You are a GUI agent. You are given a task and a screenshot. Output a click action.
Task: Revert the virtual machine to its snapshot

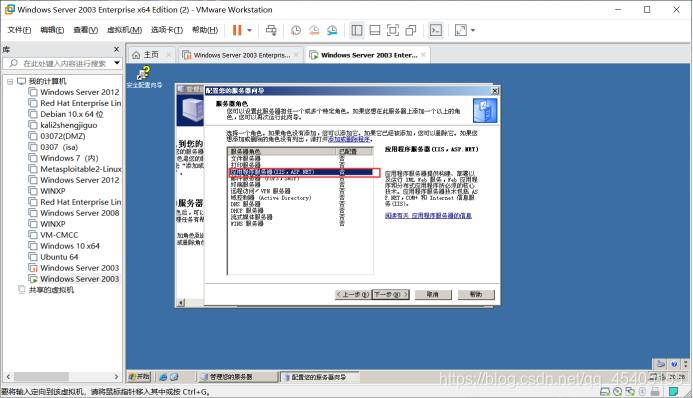pos(314,30)
